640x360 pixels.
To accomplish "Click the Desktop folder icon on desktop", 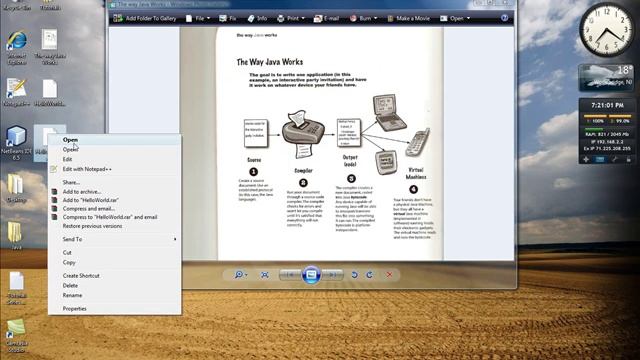I will tap(16, 188).
